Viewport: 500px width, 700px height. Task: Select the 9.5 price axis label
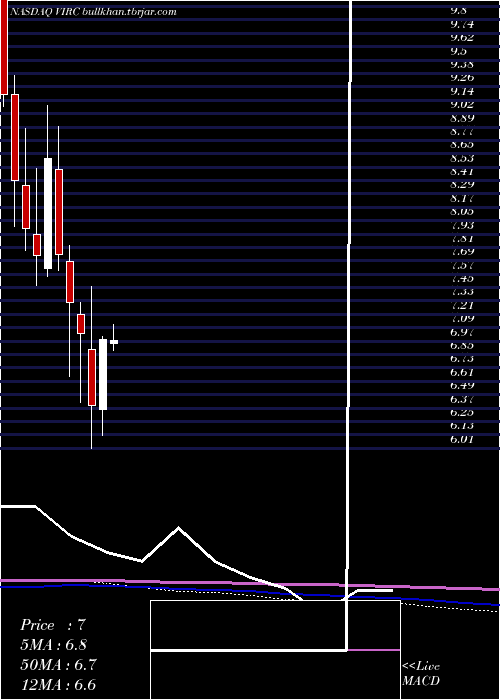pyautogui.click(x=458, y=51)
